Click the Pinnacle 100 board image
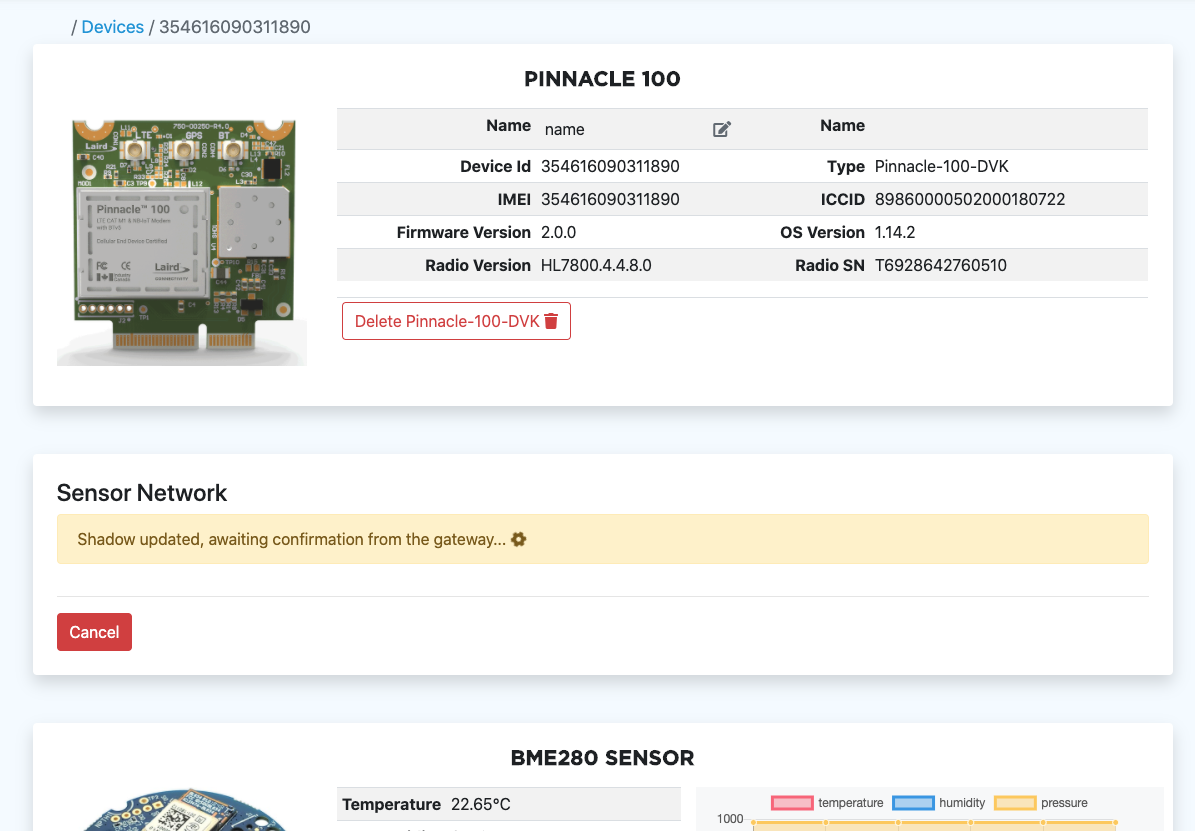1195x831 pixels. point(182,241)
